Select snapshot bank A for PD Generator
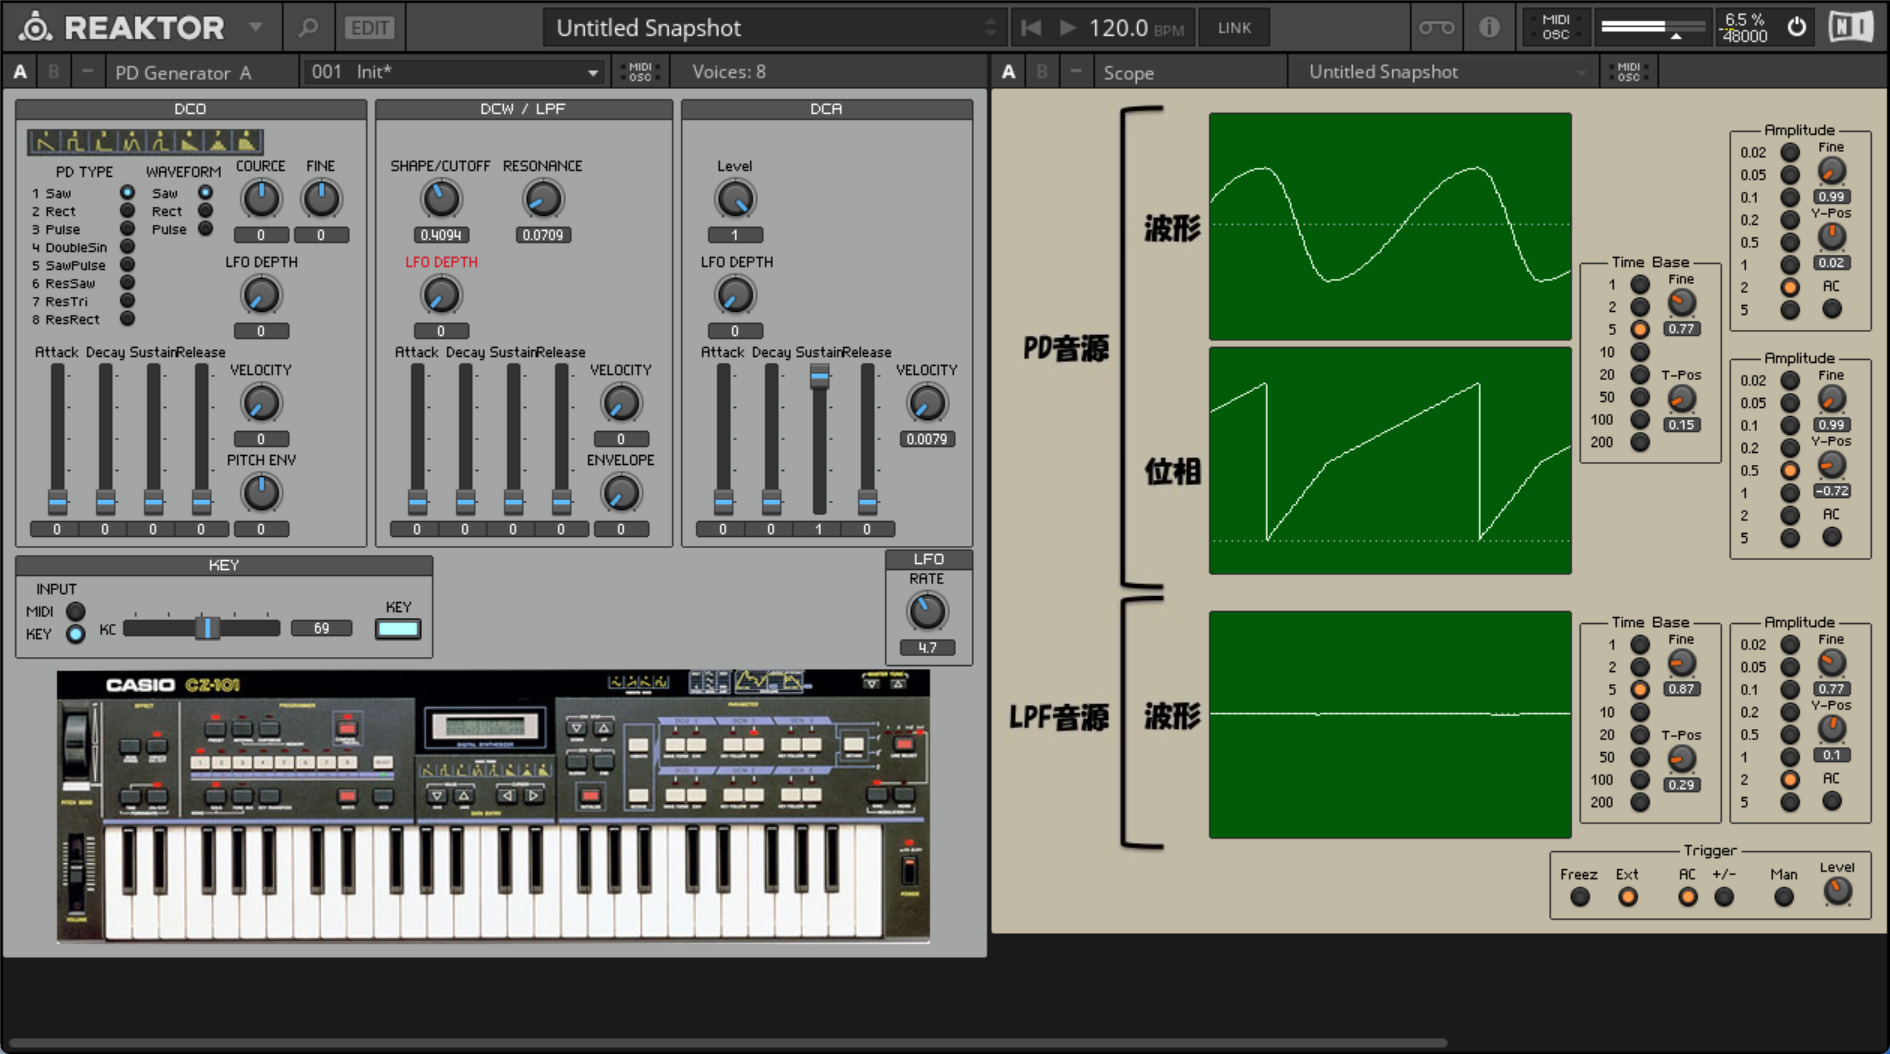 (x=20, y=72)
